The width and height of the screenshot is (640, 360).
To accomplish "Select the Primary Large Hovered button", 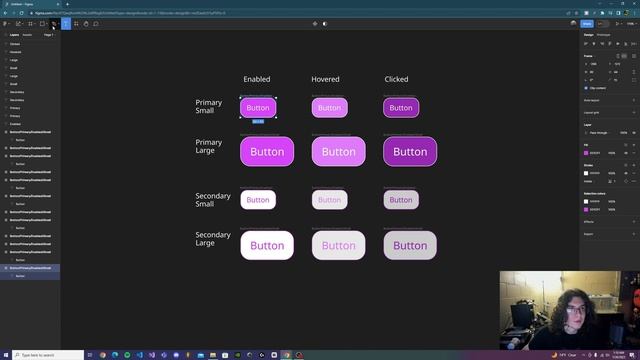I will coord(338,151).
